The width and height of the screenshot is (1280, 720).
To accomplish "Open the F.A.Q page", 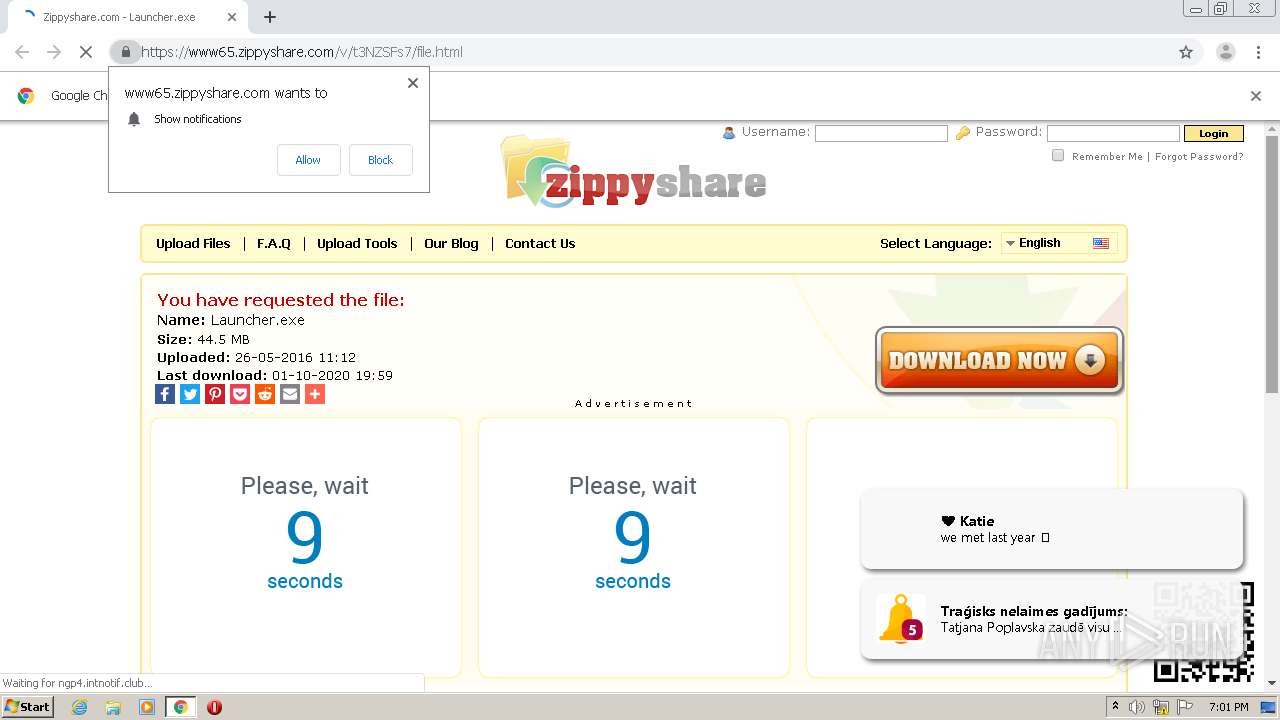I will [x=274, y=243].
